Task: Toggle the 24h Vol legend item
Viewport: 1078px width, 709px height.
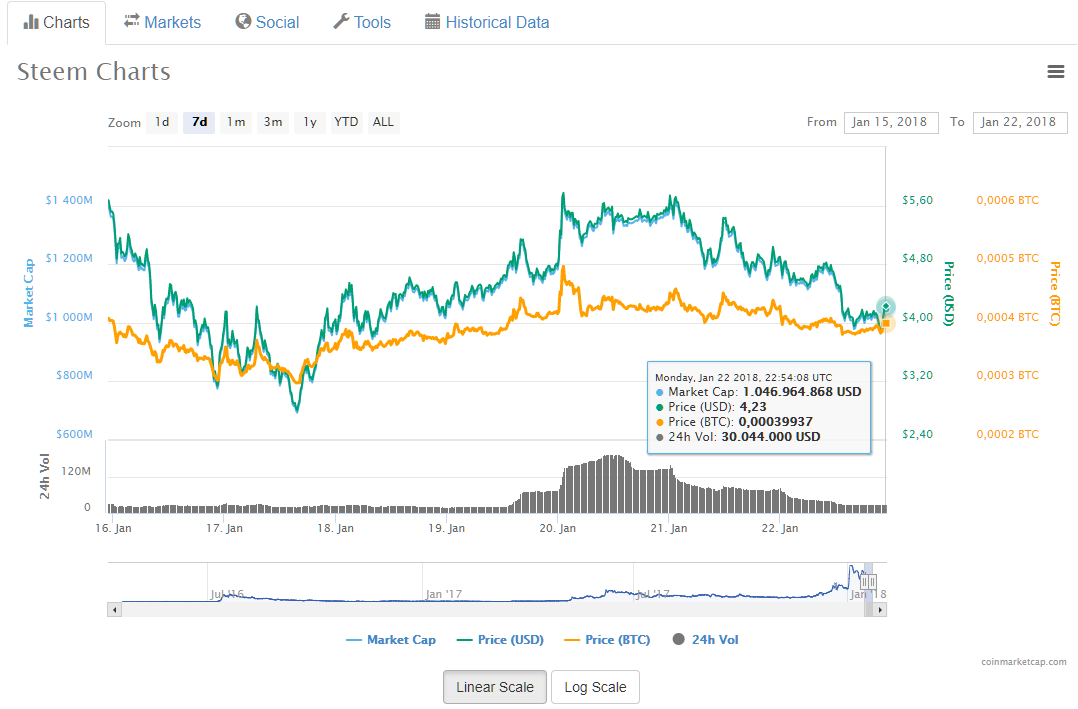Action: click(705, 640)
